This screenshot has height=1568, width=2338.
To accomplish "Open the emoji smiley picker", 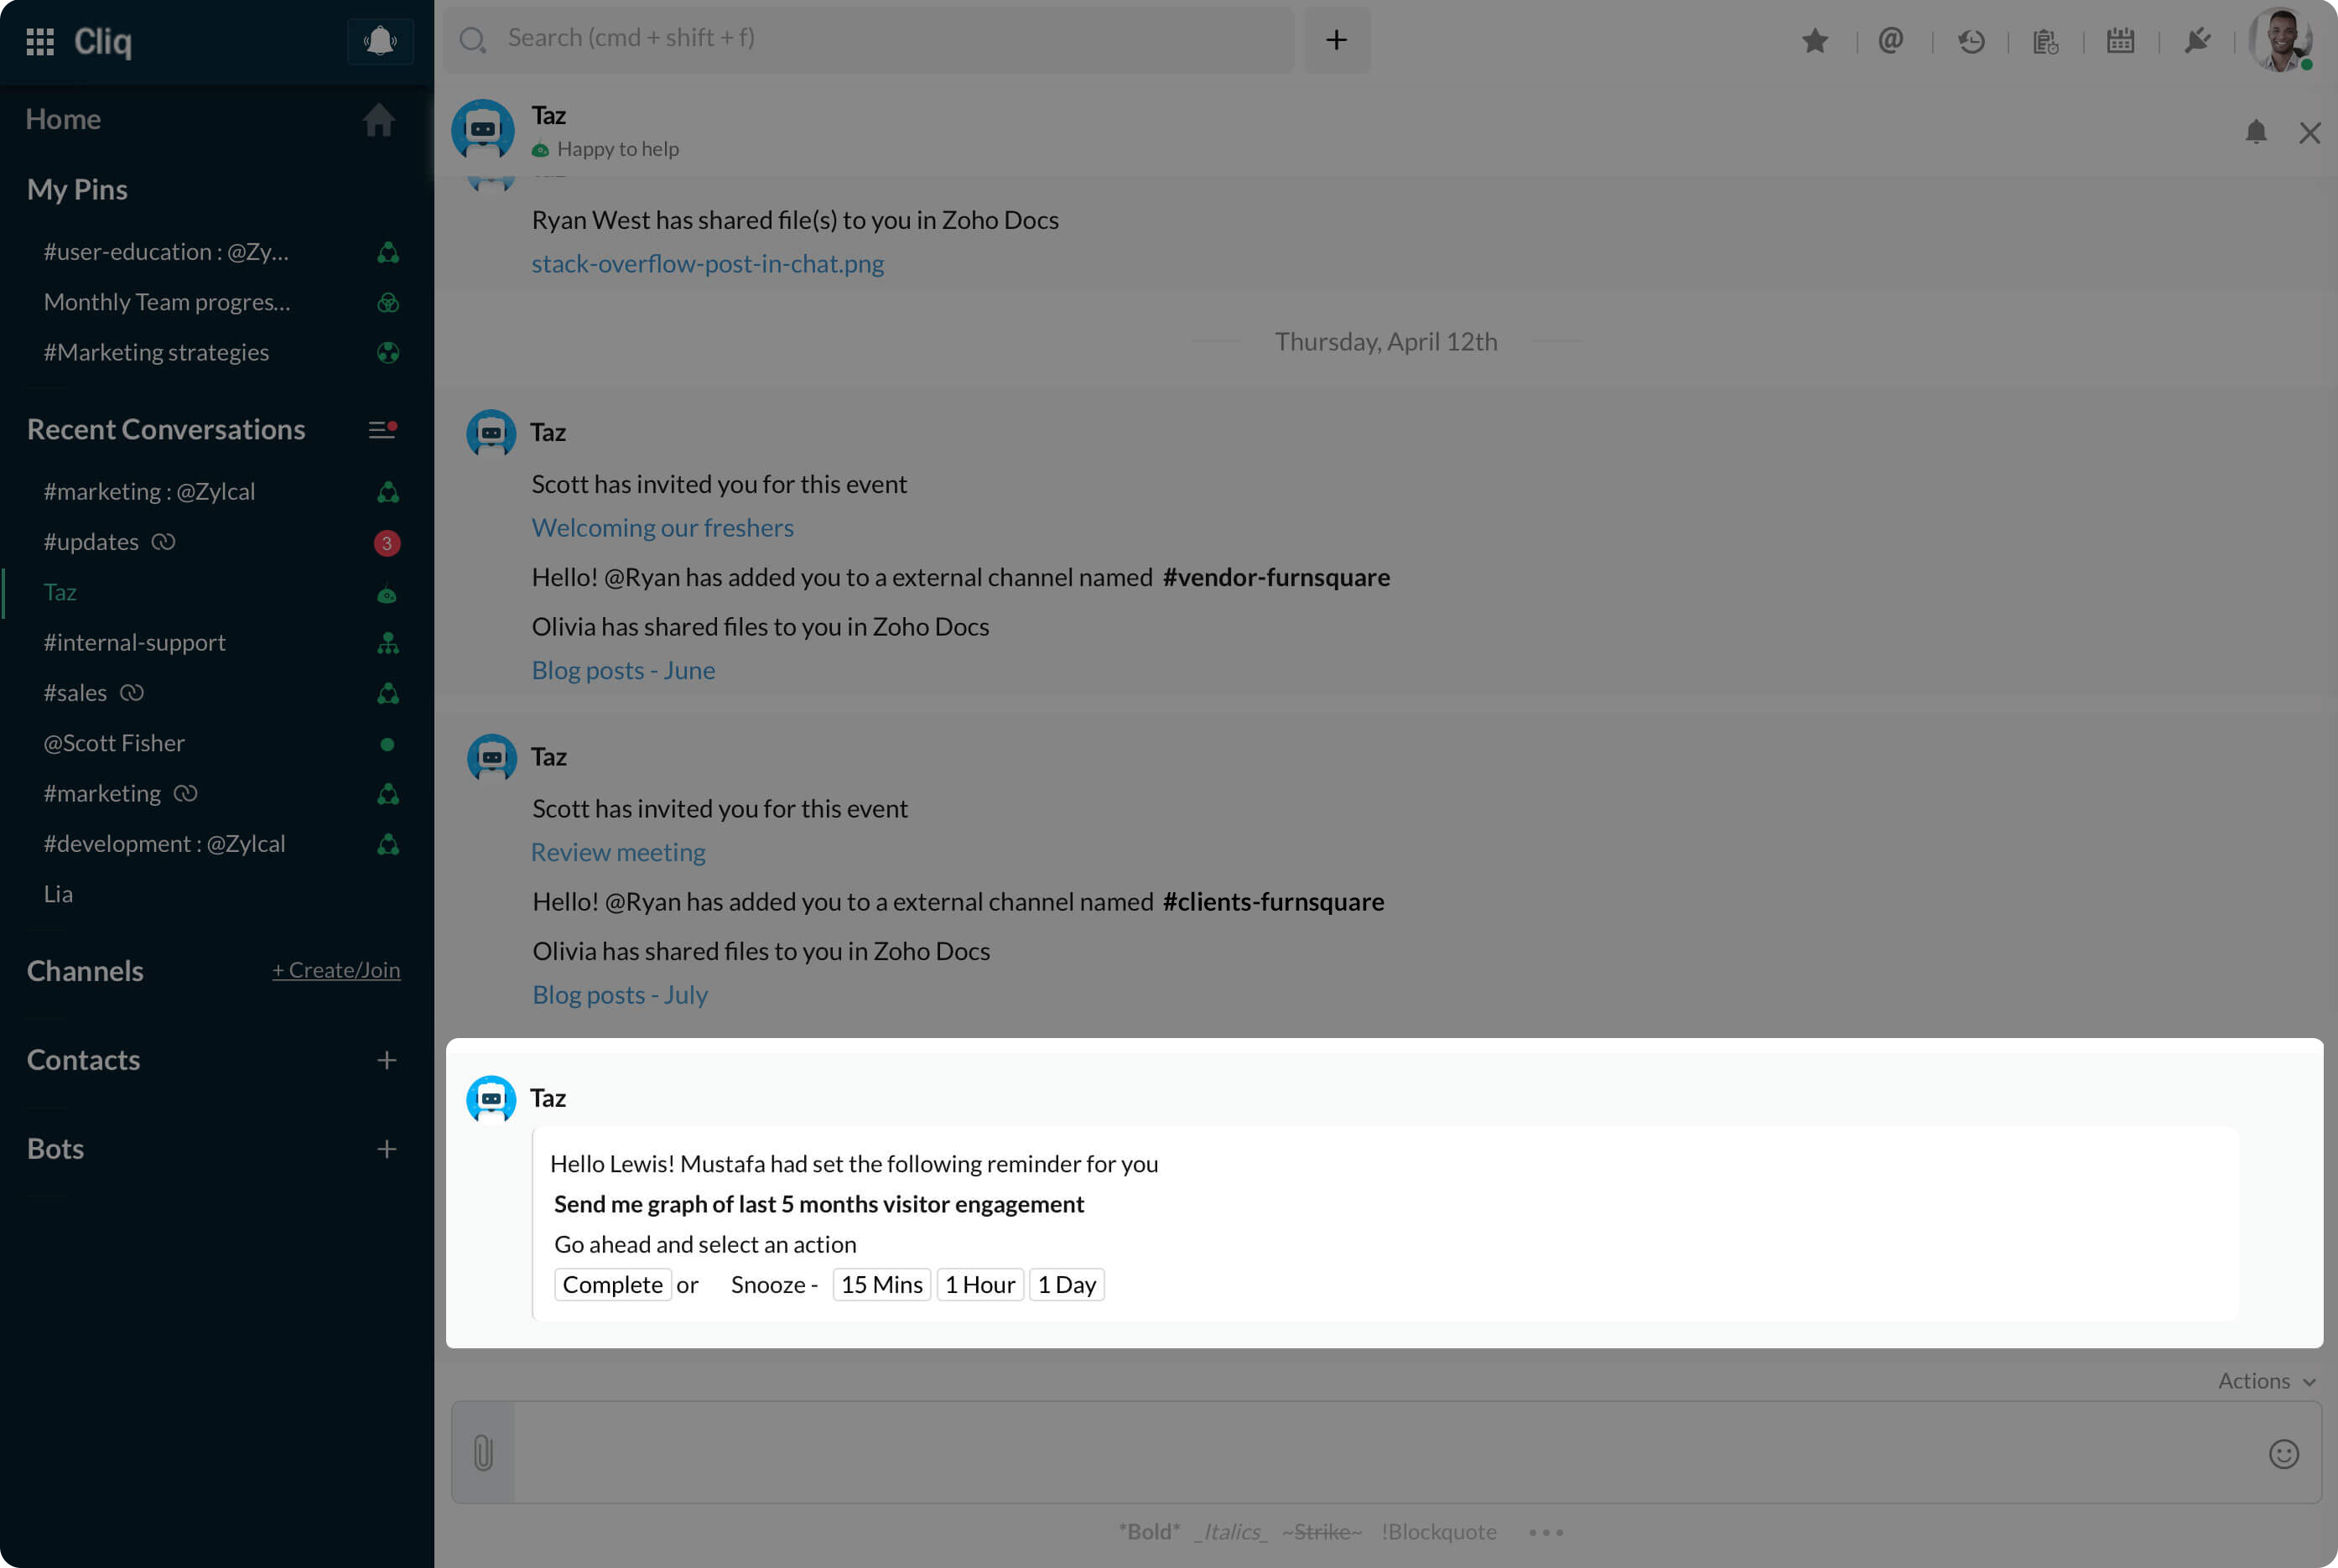I will [2283, 1453].
